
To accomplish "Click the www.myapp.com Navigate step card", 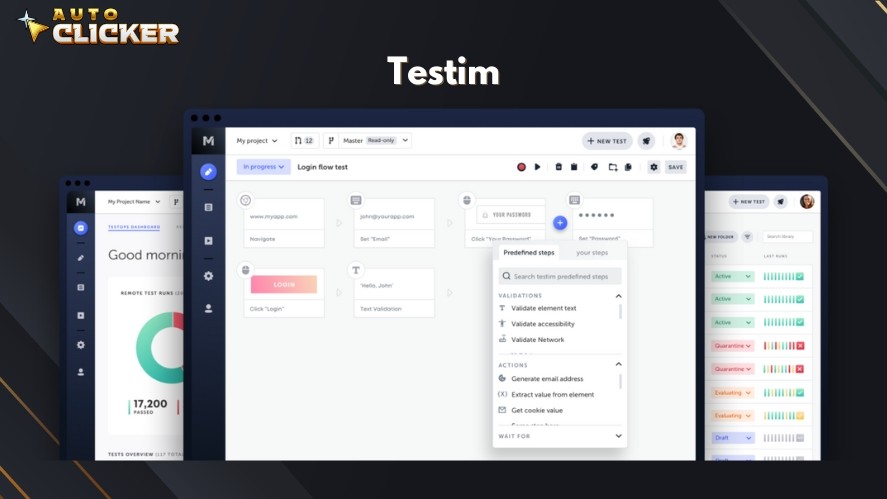I will (x=284, y=222).
